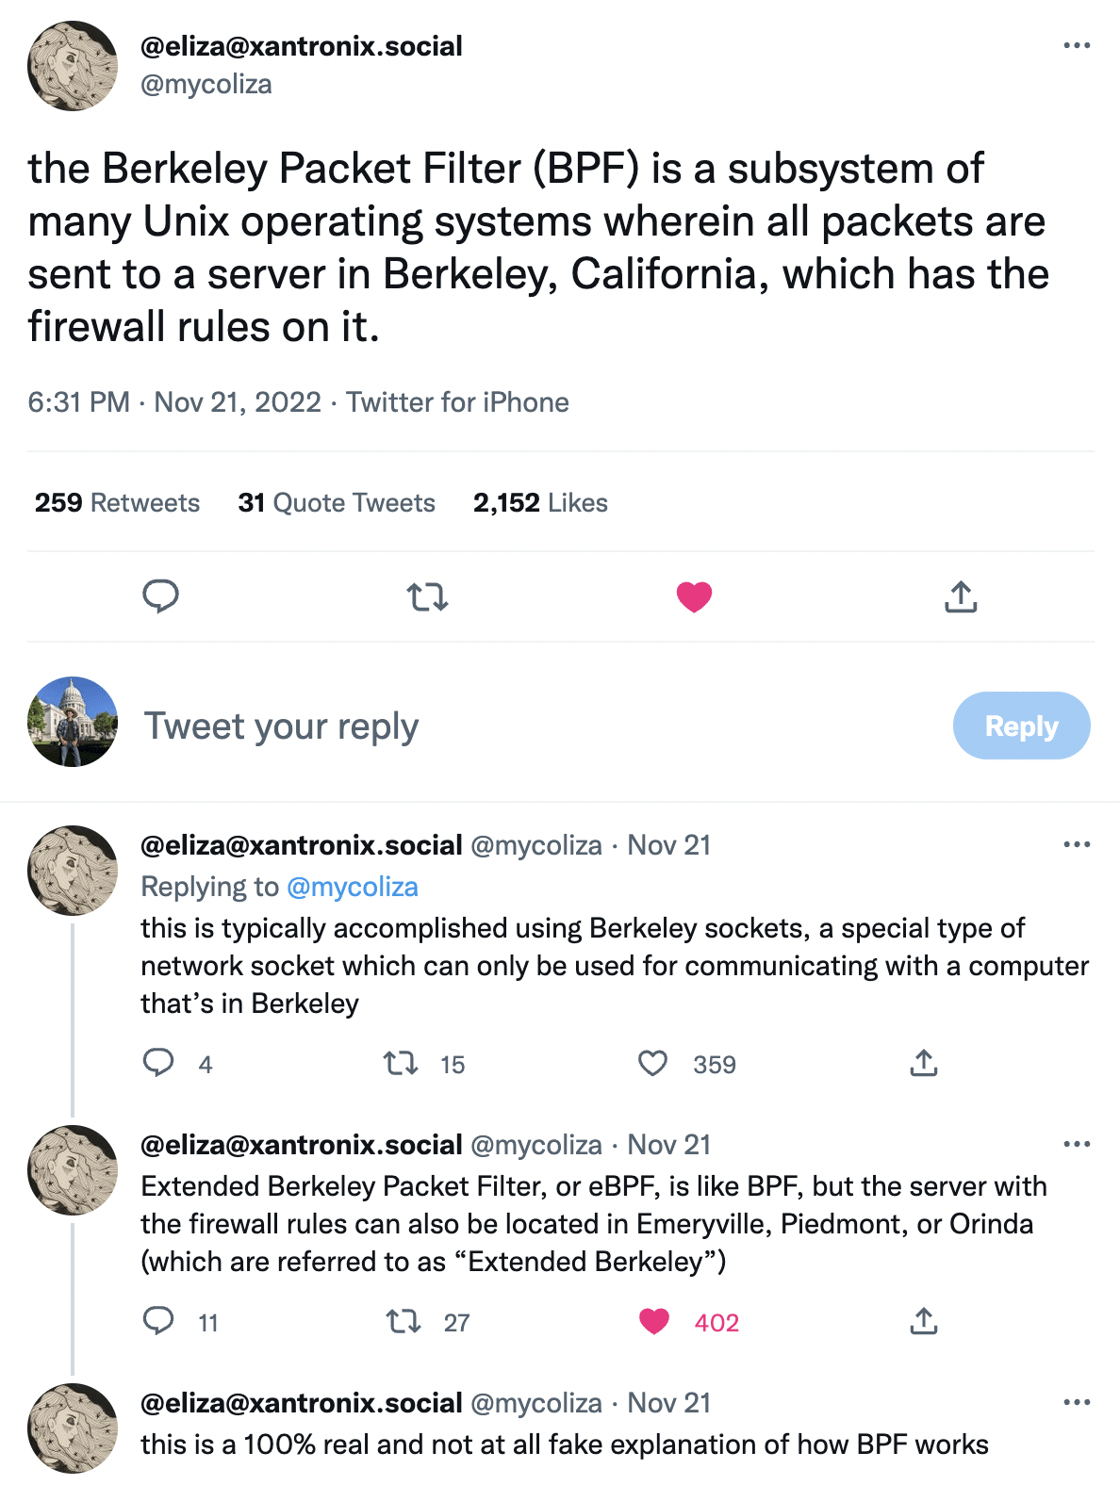Expand options for the '100% real' reply
Viewport: 1120px width, 1485px height.
pyautogui.click(x=1076, y=1402)
